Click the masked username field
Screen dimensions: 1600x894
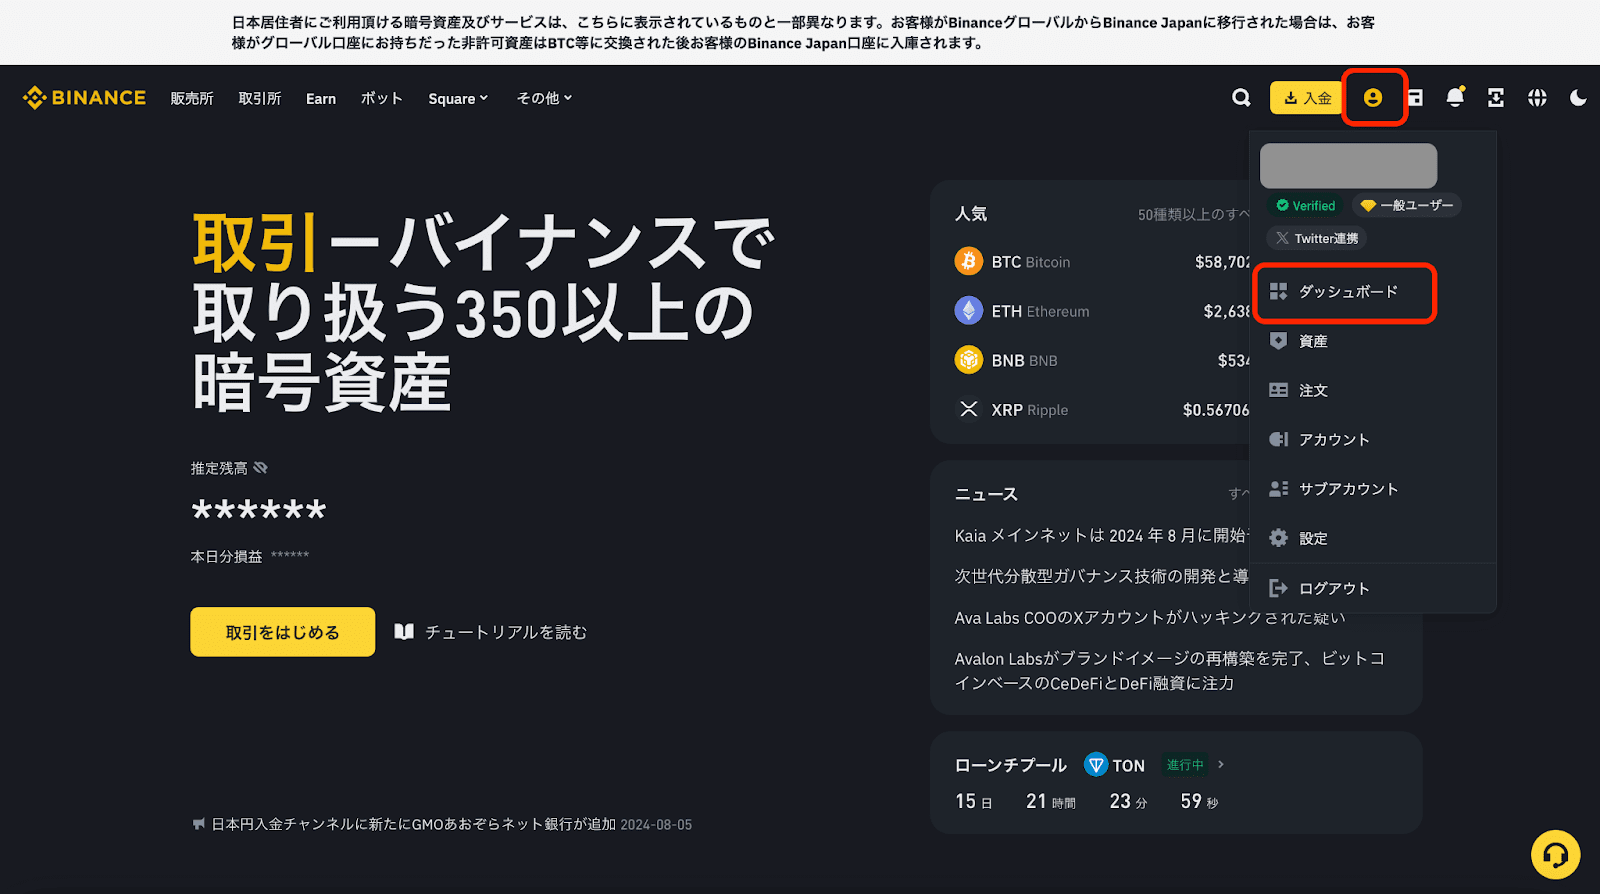coord(1348,166)
